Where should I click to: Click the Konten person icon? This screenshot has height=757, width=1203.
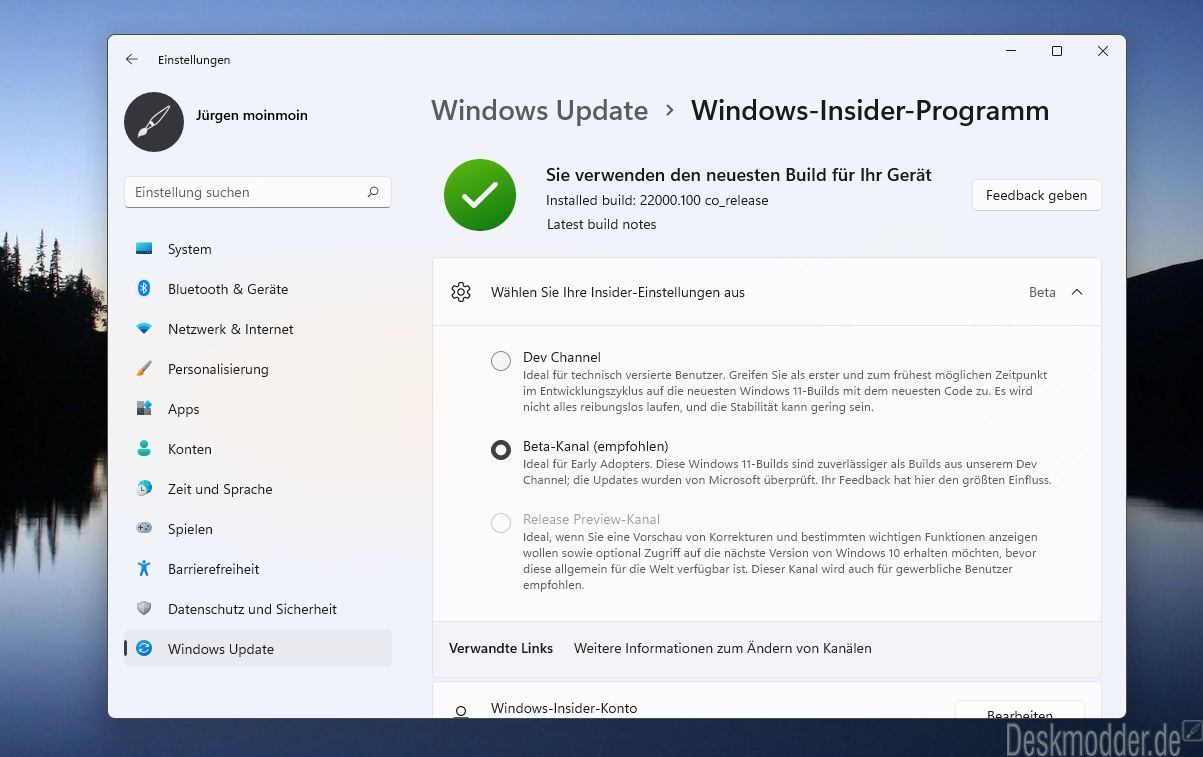point(144,449)
